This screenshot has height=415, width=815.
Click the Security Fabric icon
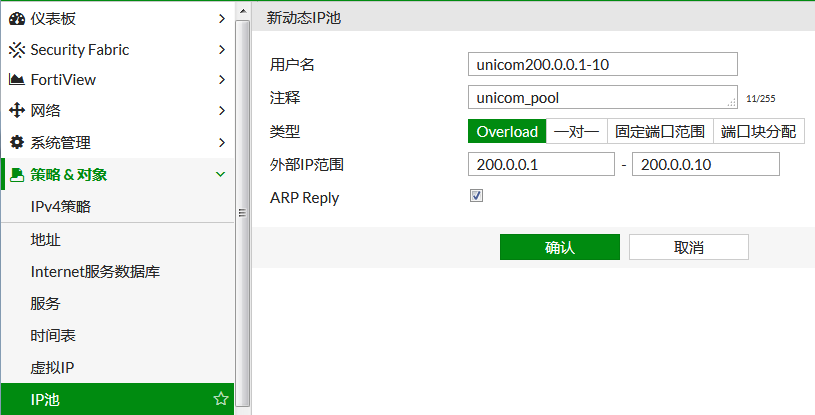(x=17, y=50)
